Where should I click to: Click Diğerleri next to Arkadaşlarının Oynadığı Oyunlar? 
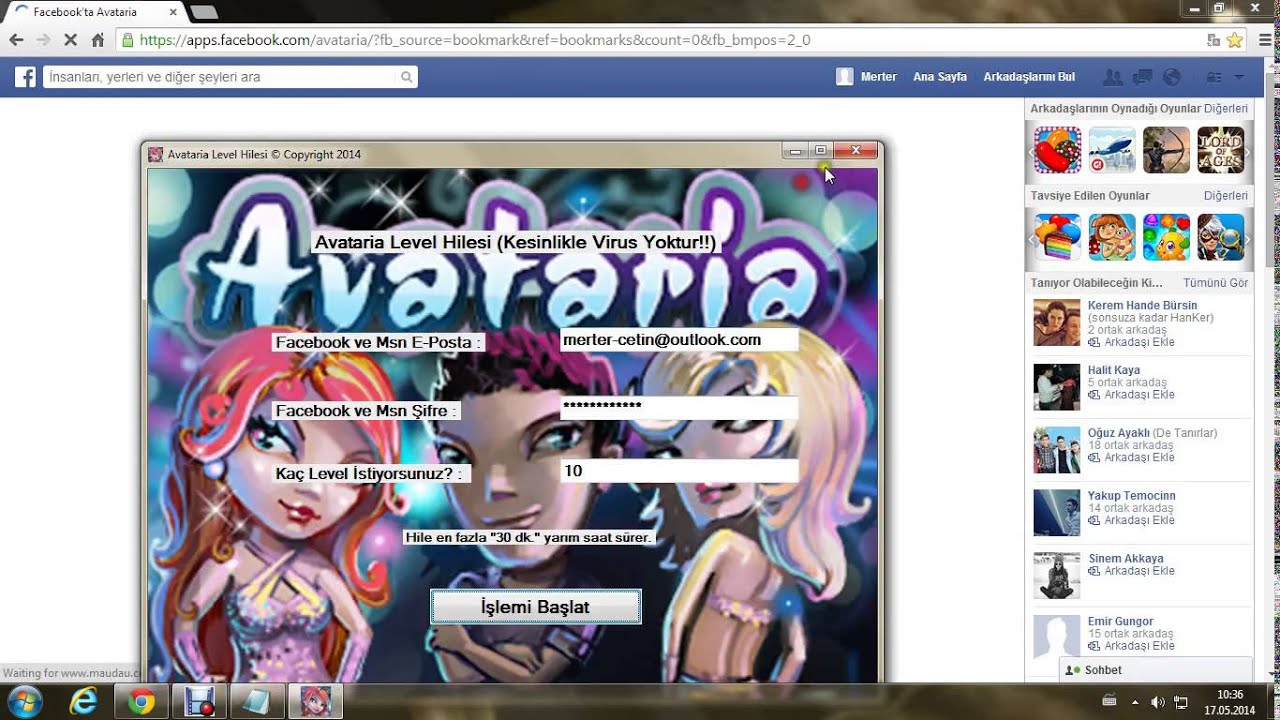(1226, 108)
